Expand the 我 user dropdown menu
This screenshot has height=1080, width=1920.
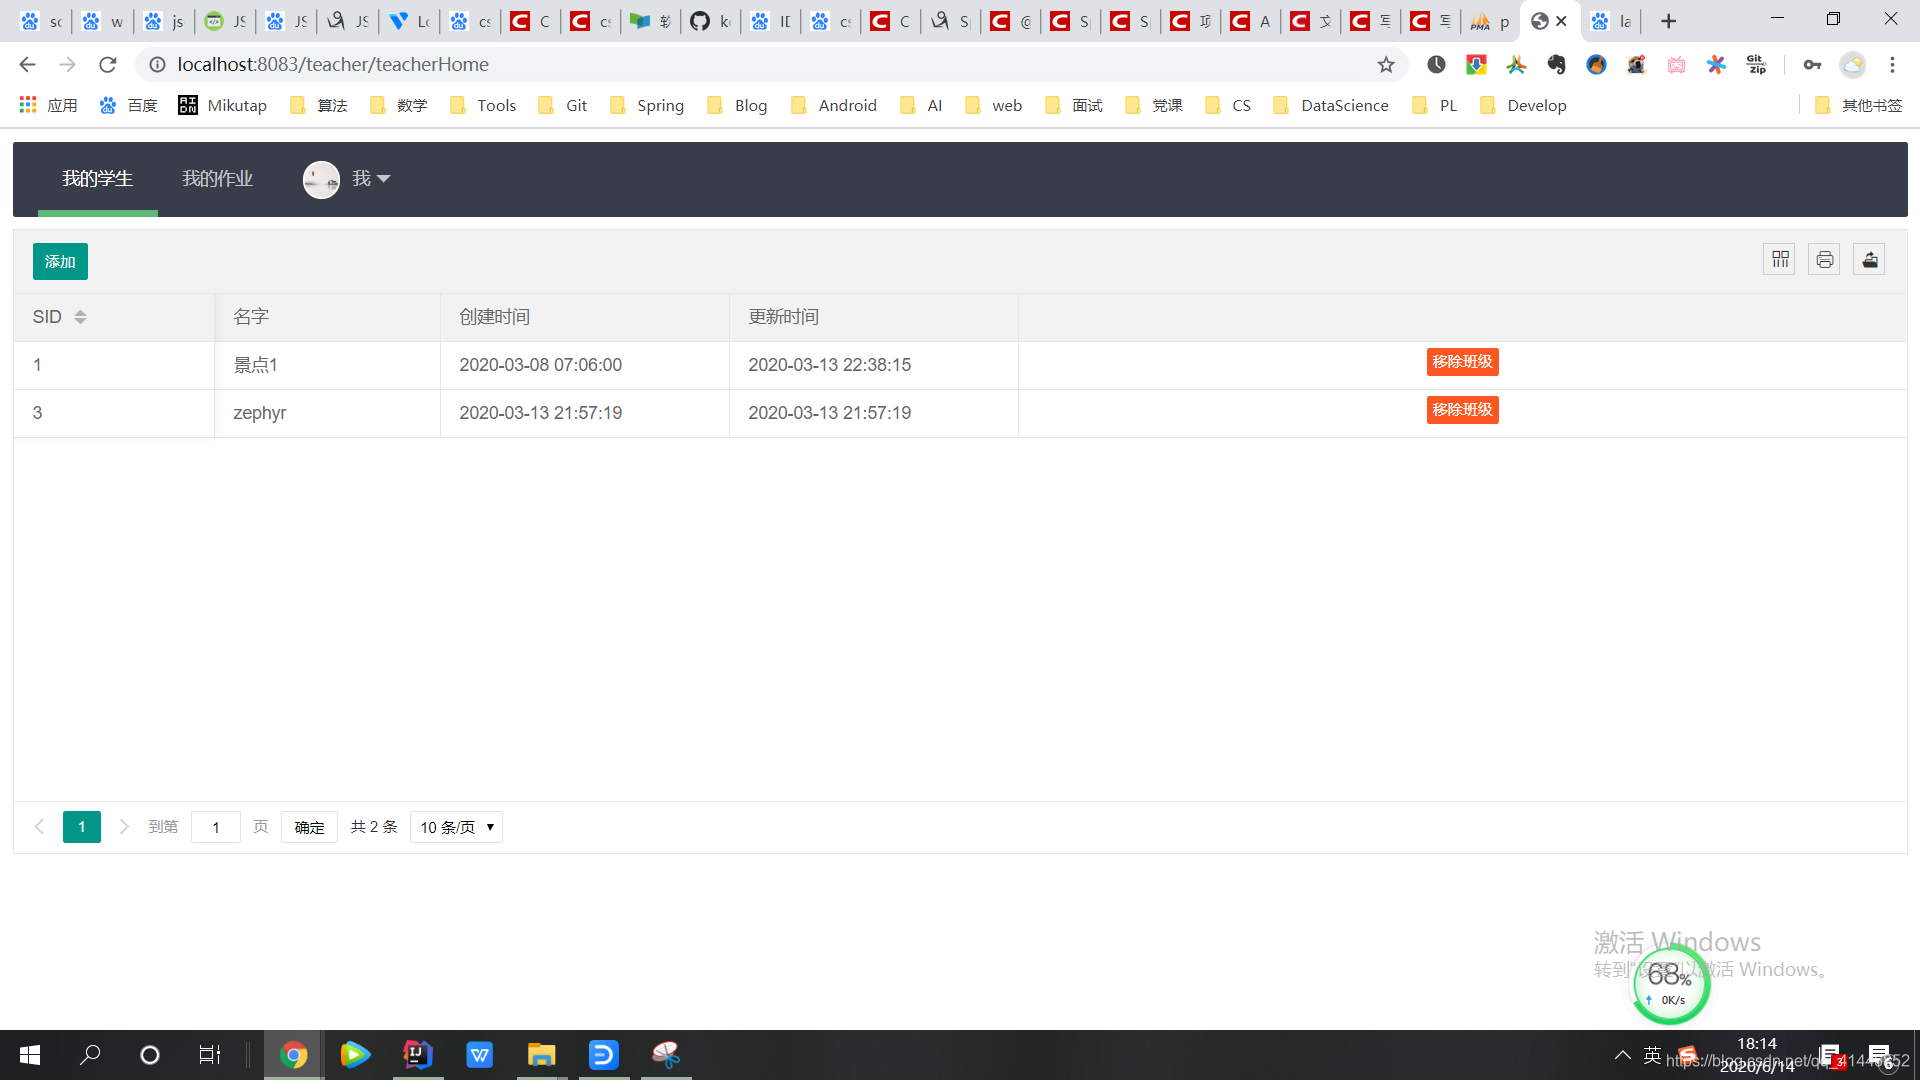[x=372, y=179]
